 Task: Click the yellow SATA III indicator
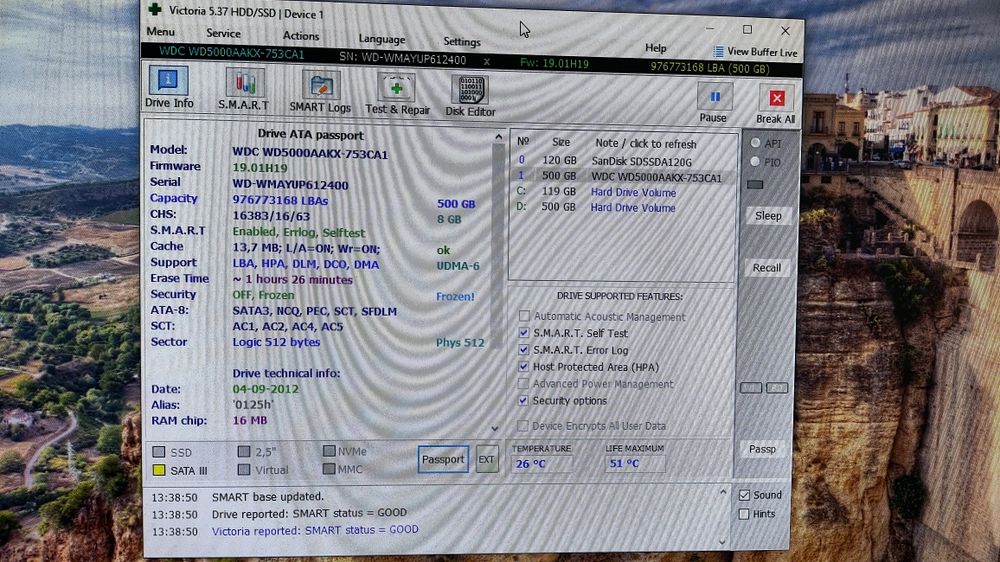coord(159,470)
